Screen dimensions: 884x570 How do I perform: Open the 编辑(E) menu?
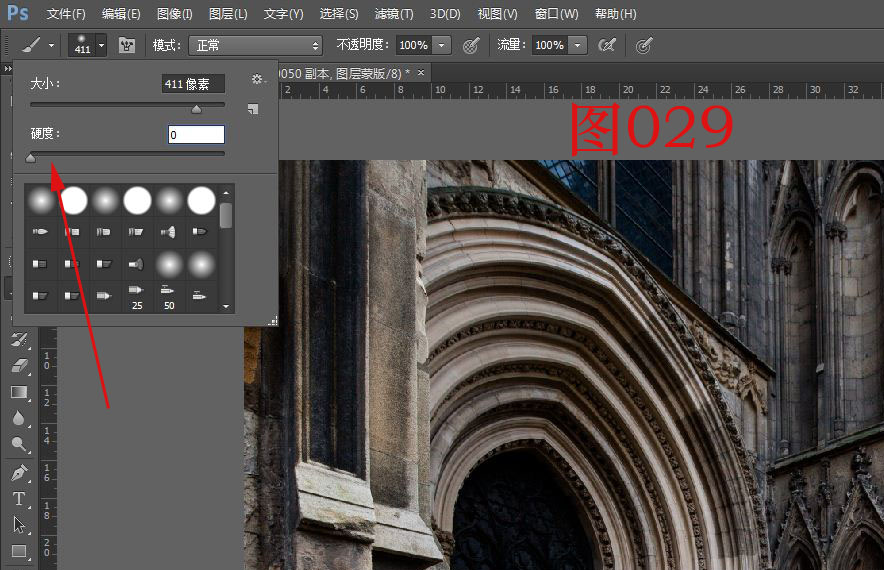point(121,14)
